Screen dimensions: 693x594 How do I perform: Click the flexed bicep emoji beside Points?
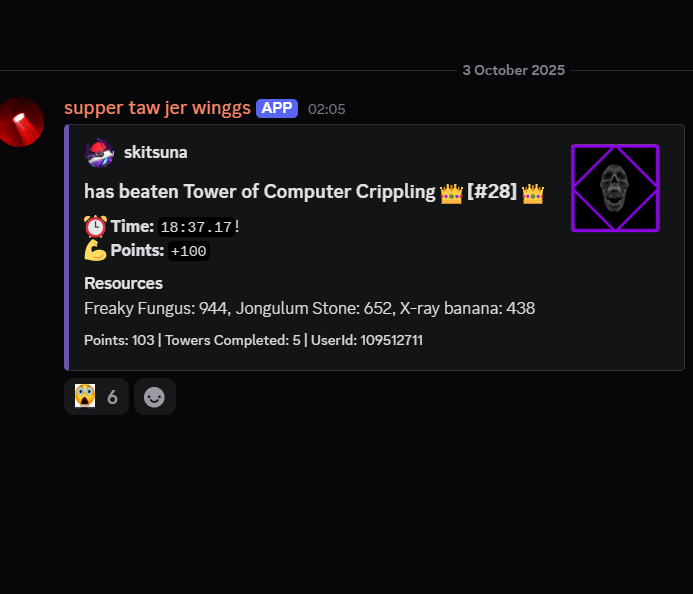[x=95, y=251]
